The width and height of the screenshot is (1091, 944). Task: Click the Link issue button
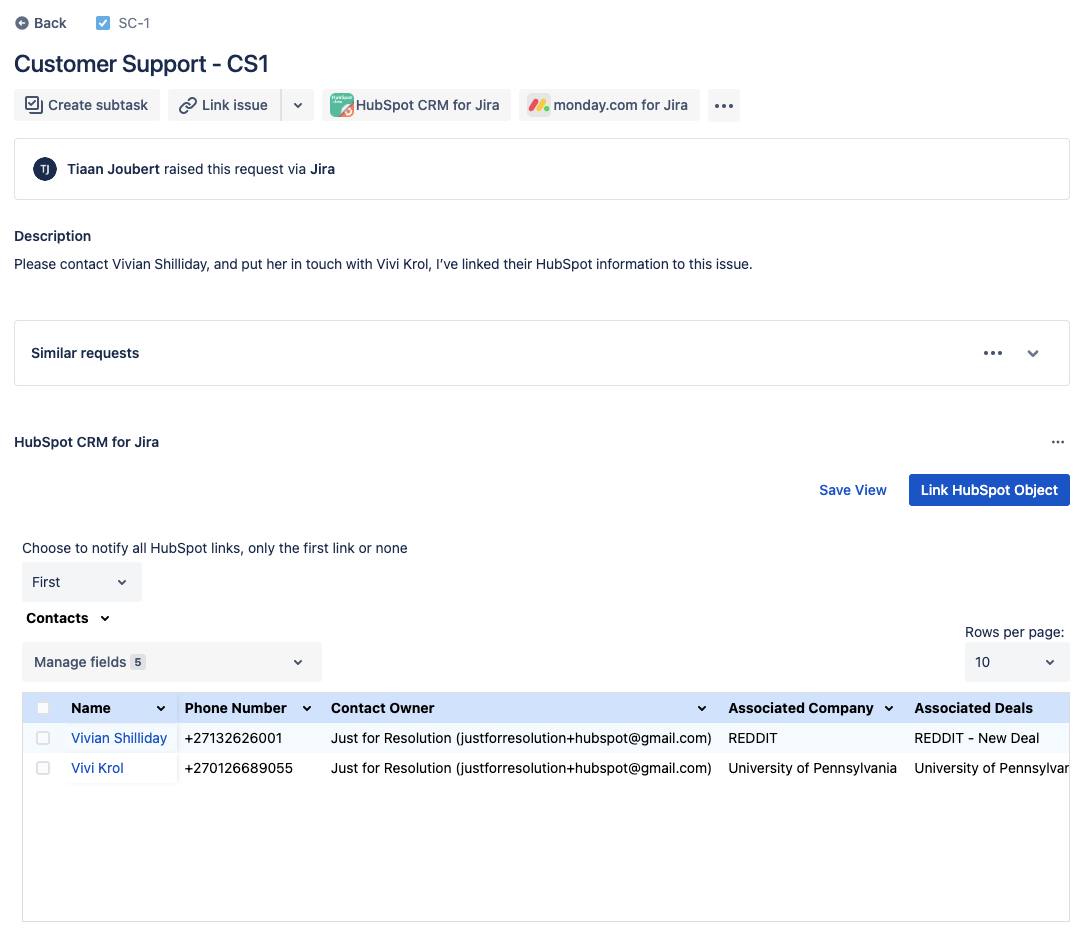(x=224, y=105)
